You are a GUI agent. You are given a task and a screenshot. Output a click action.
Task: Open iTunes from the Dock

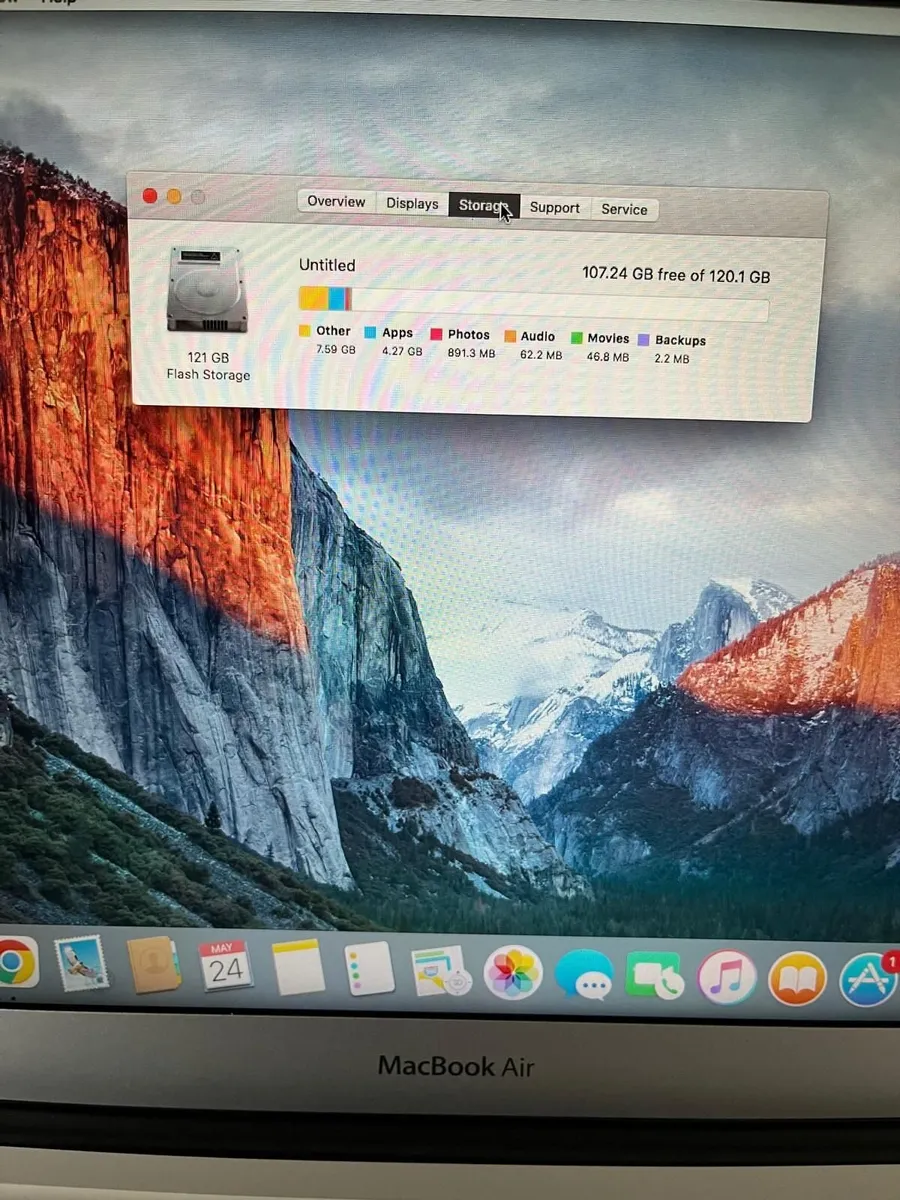pyautogui.click(x=727, y=977)
